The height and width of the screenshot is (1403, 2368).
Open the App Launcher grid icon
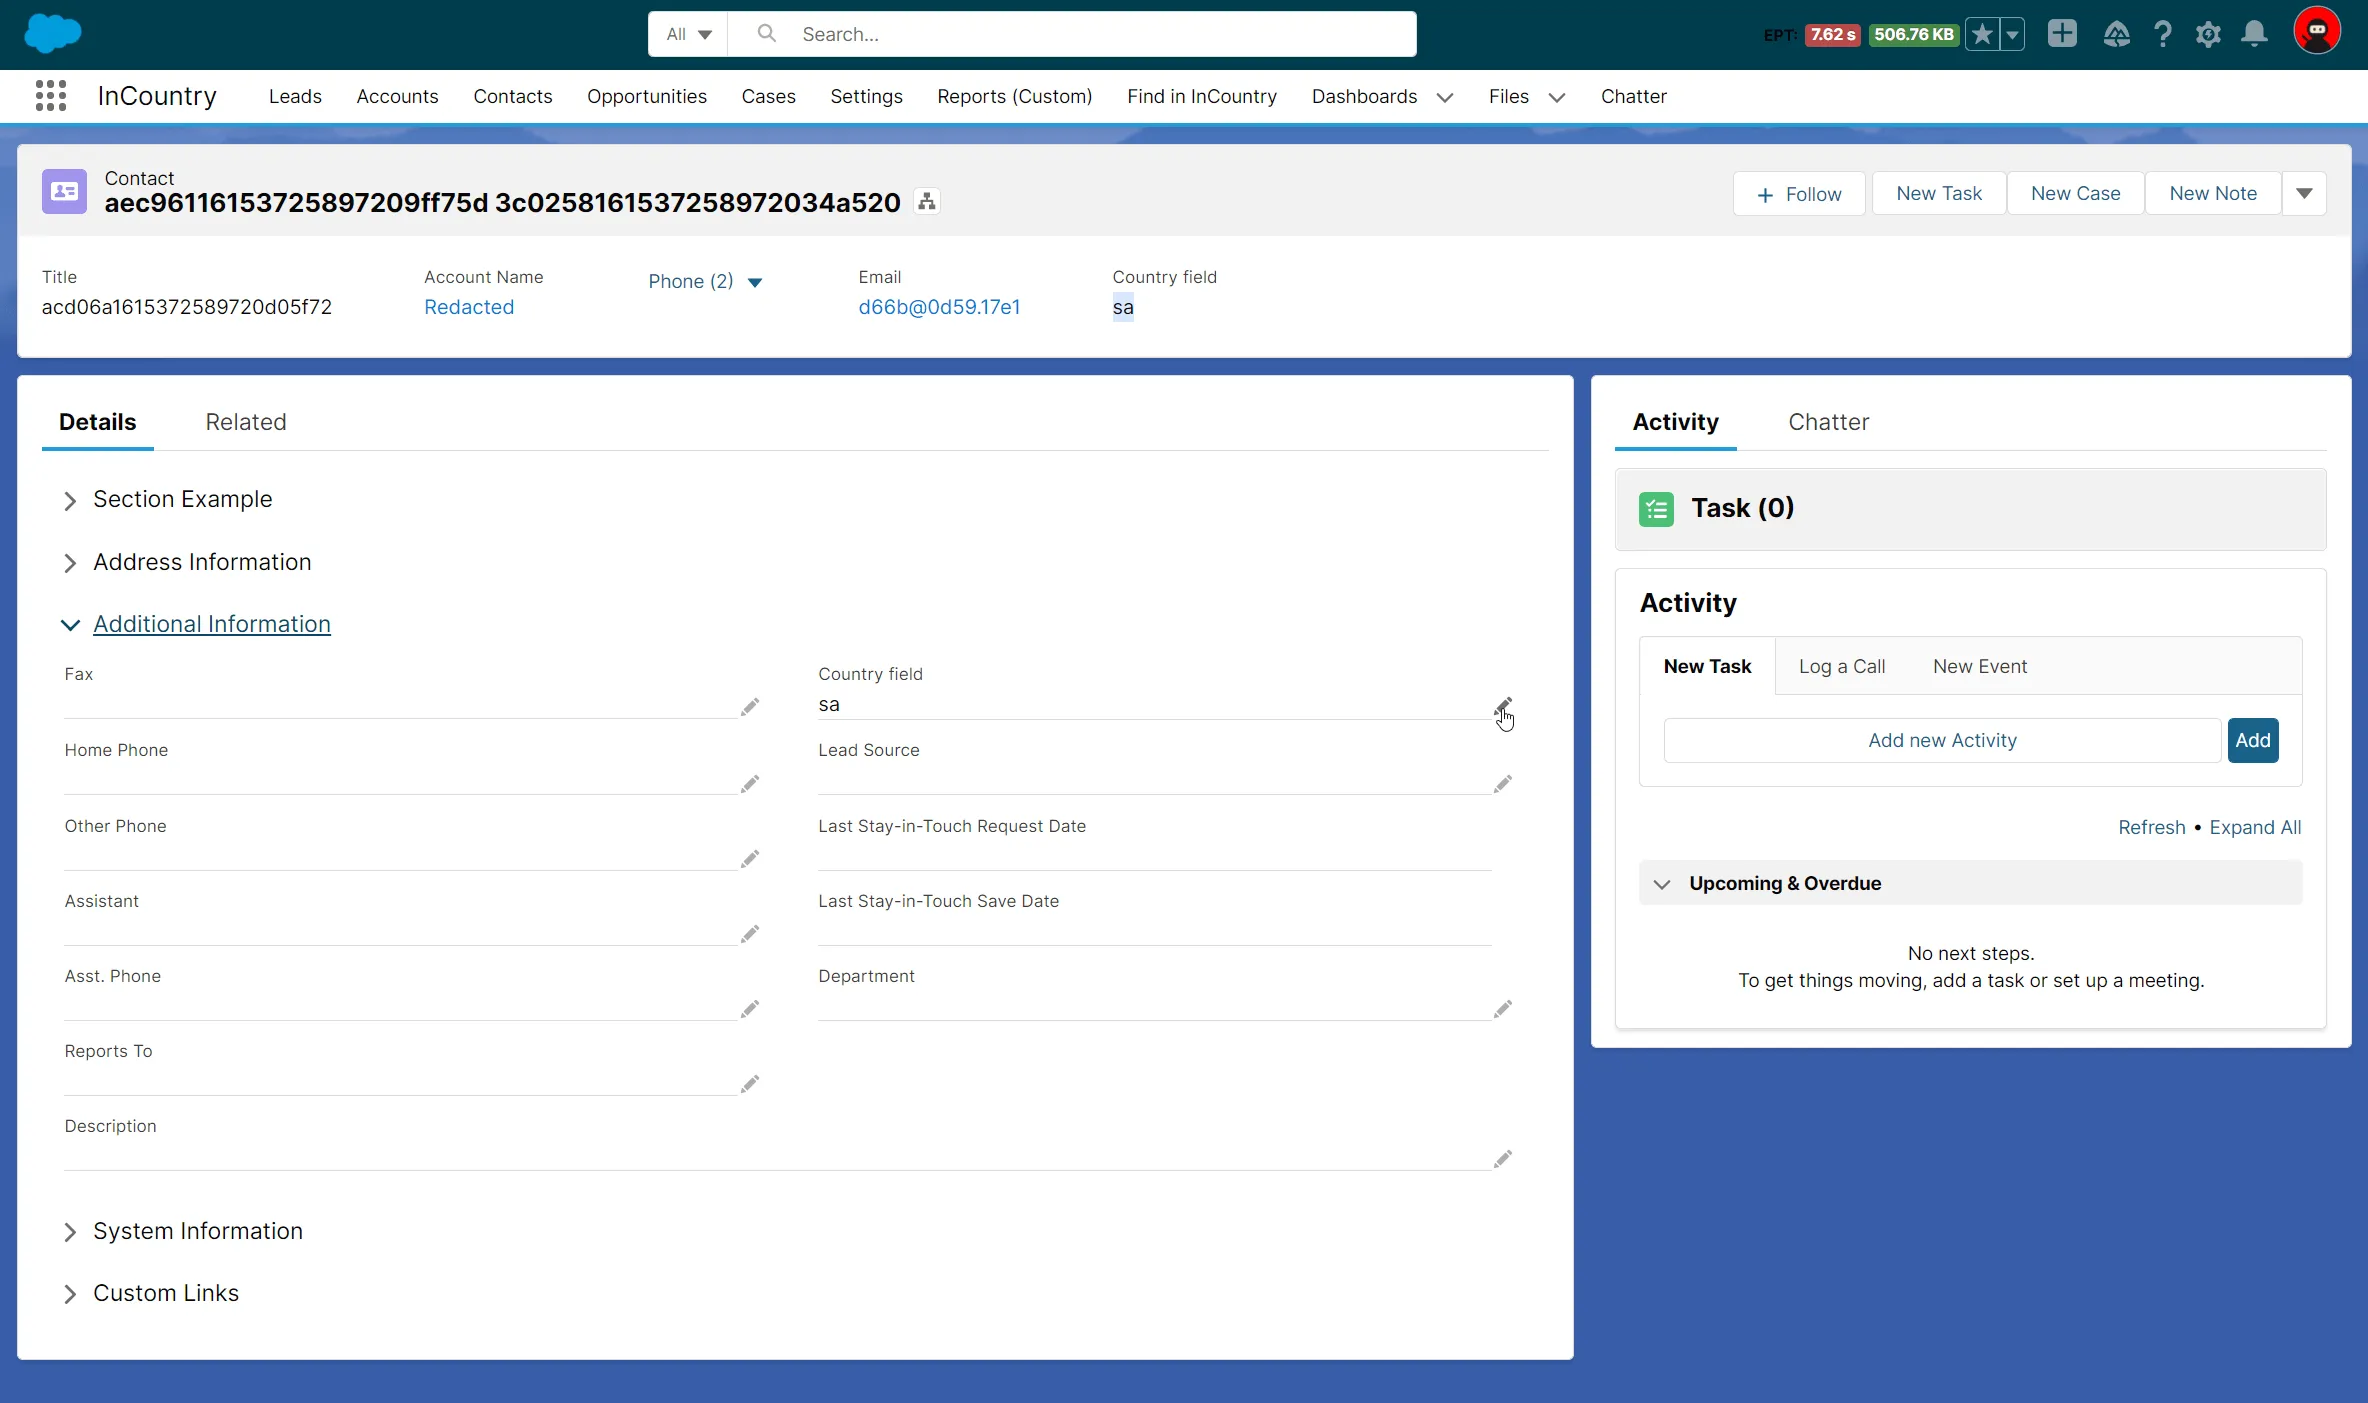point(50,96)
